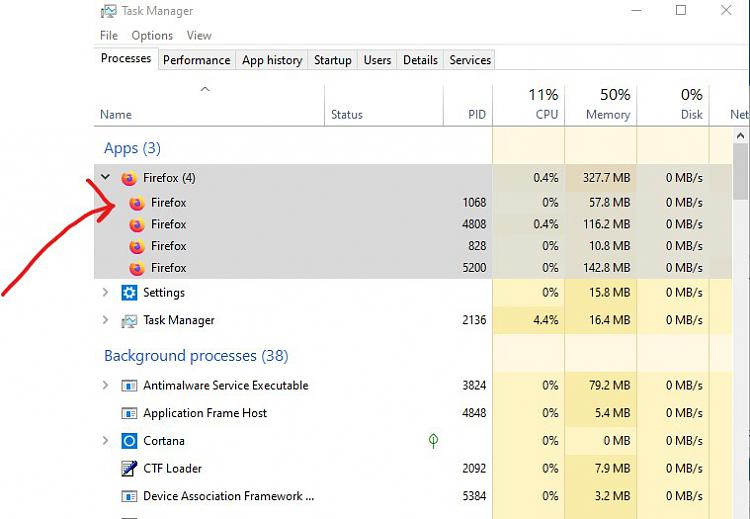Click the Firefox icon for PID 4808
The image size is (750, 519).
click(x=137, y=224)
